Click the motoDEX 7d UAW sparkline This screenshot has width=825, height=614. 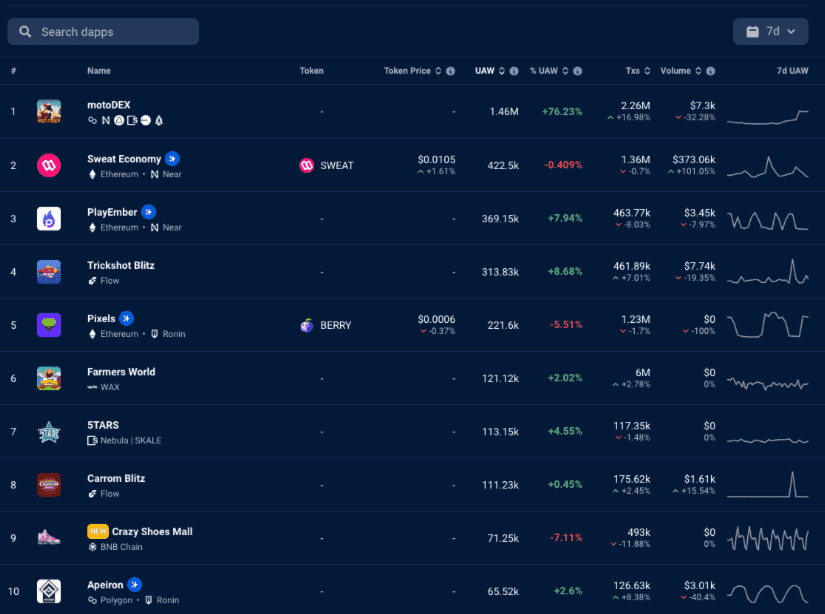[x=768, y=117]
